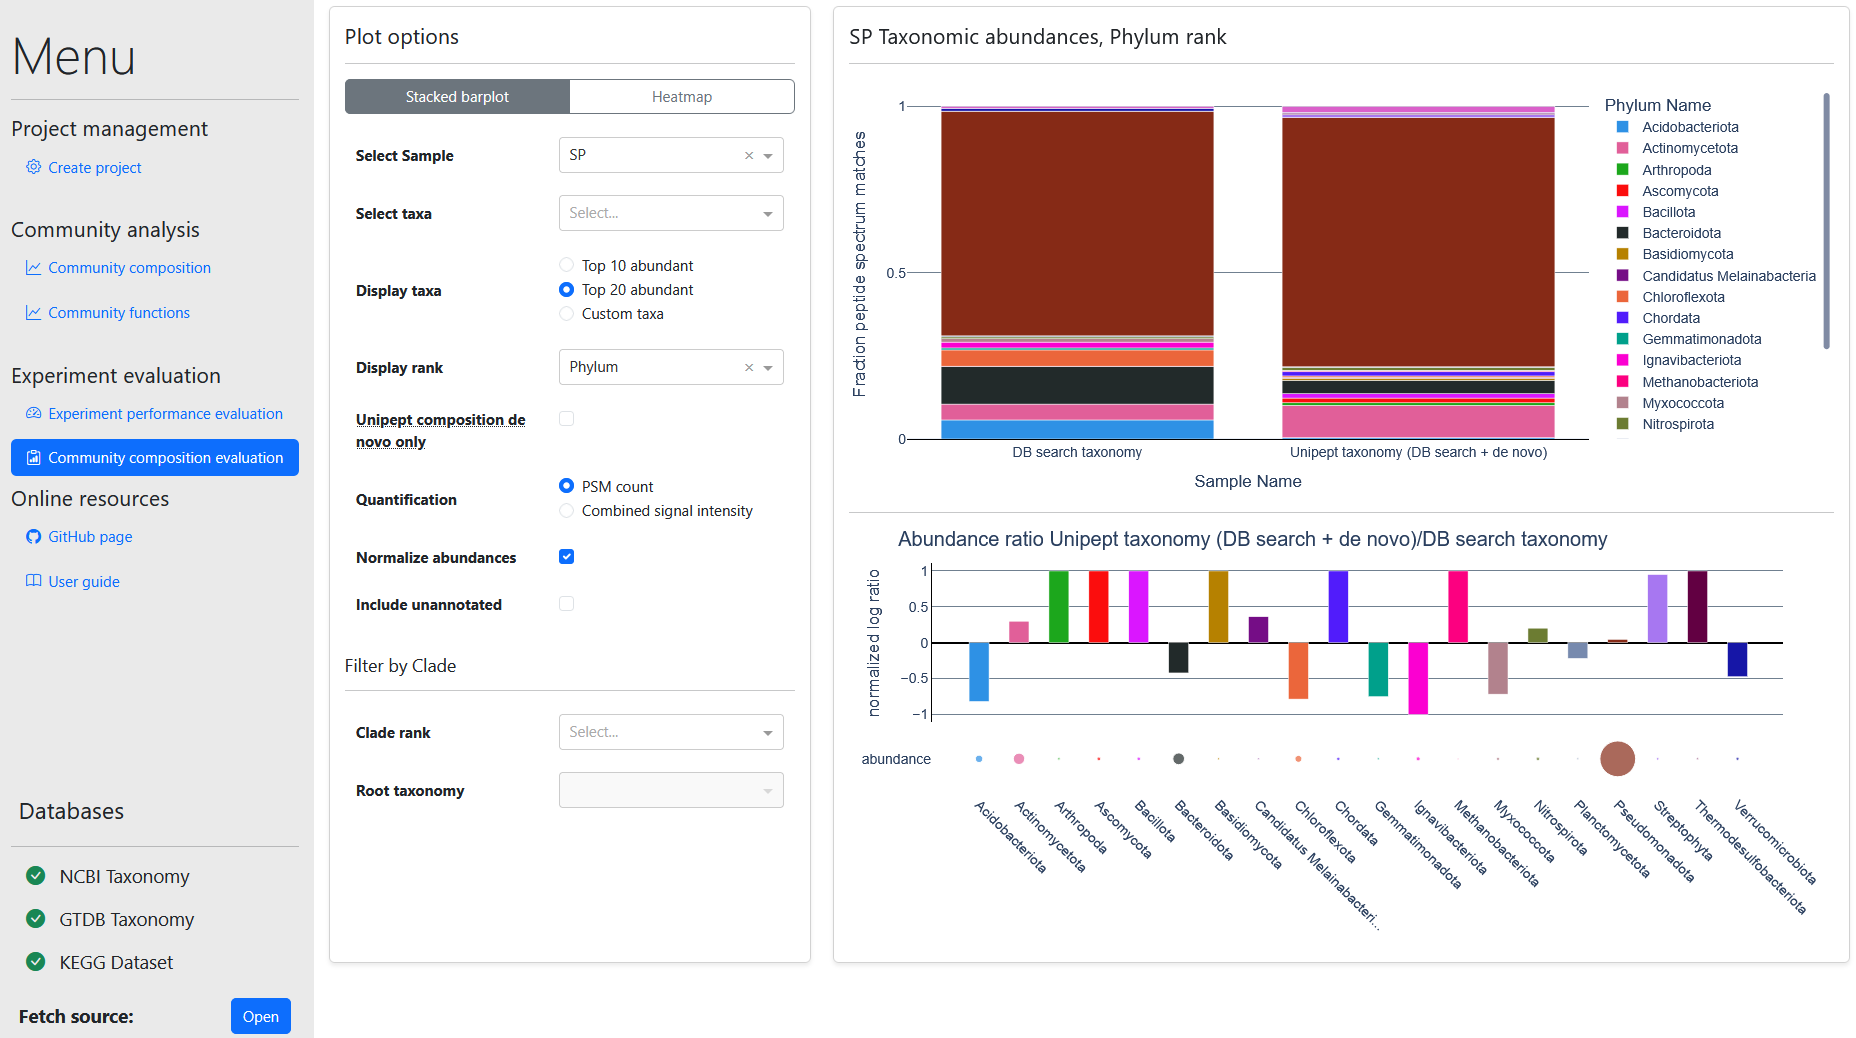The width and height of the screenshot is (1856, 1038).
Task: Uncheck the Normalize abundances checkbox
Action: pos(567,557)
